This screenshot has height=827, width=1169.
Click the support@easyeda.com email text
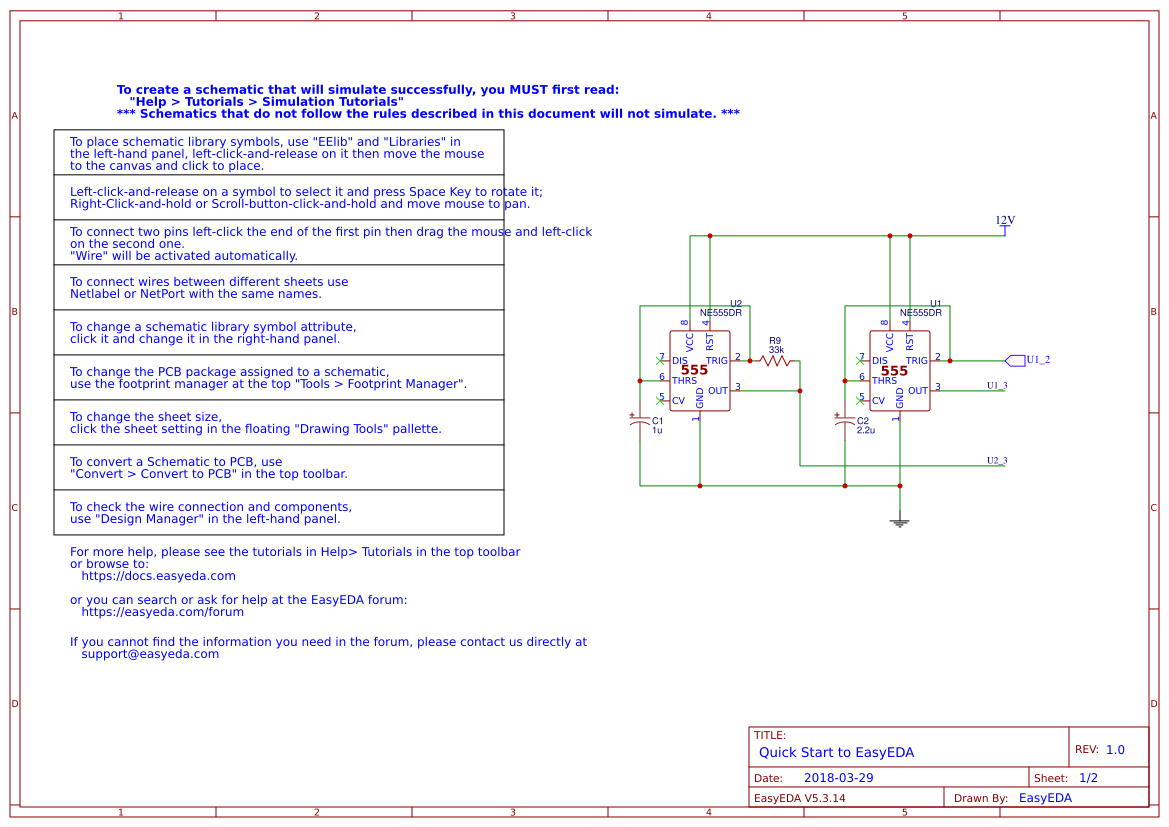click(x=150, y=654)
